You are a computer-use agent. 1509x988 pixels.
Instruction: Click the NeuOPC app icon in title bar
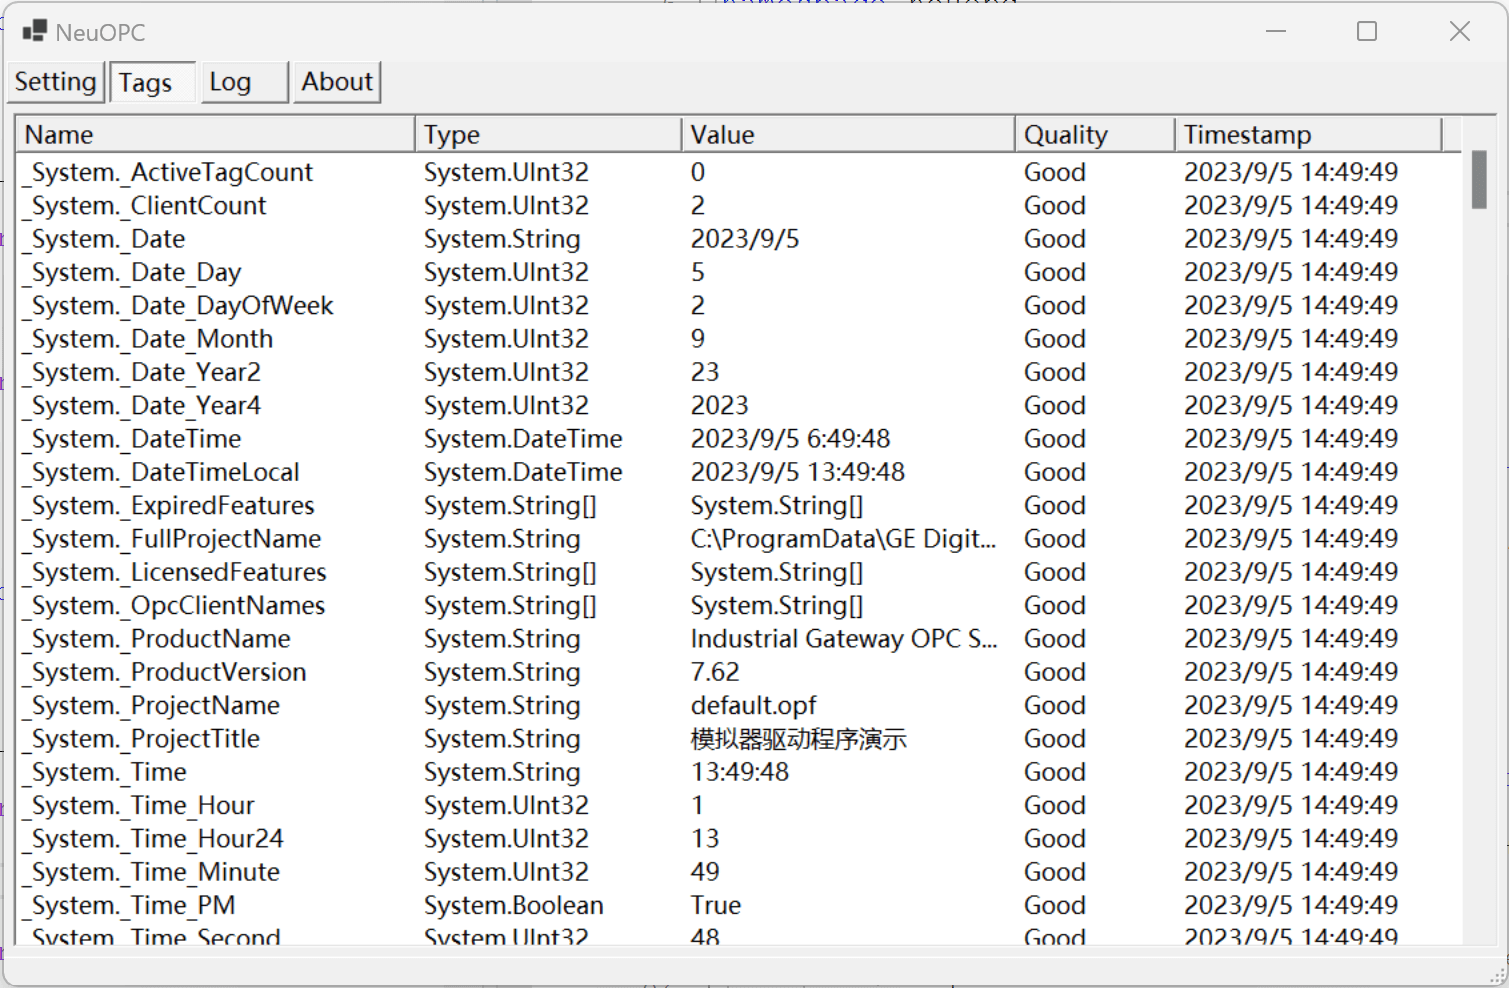coord(34,32)
